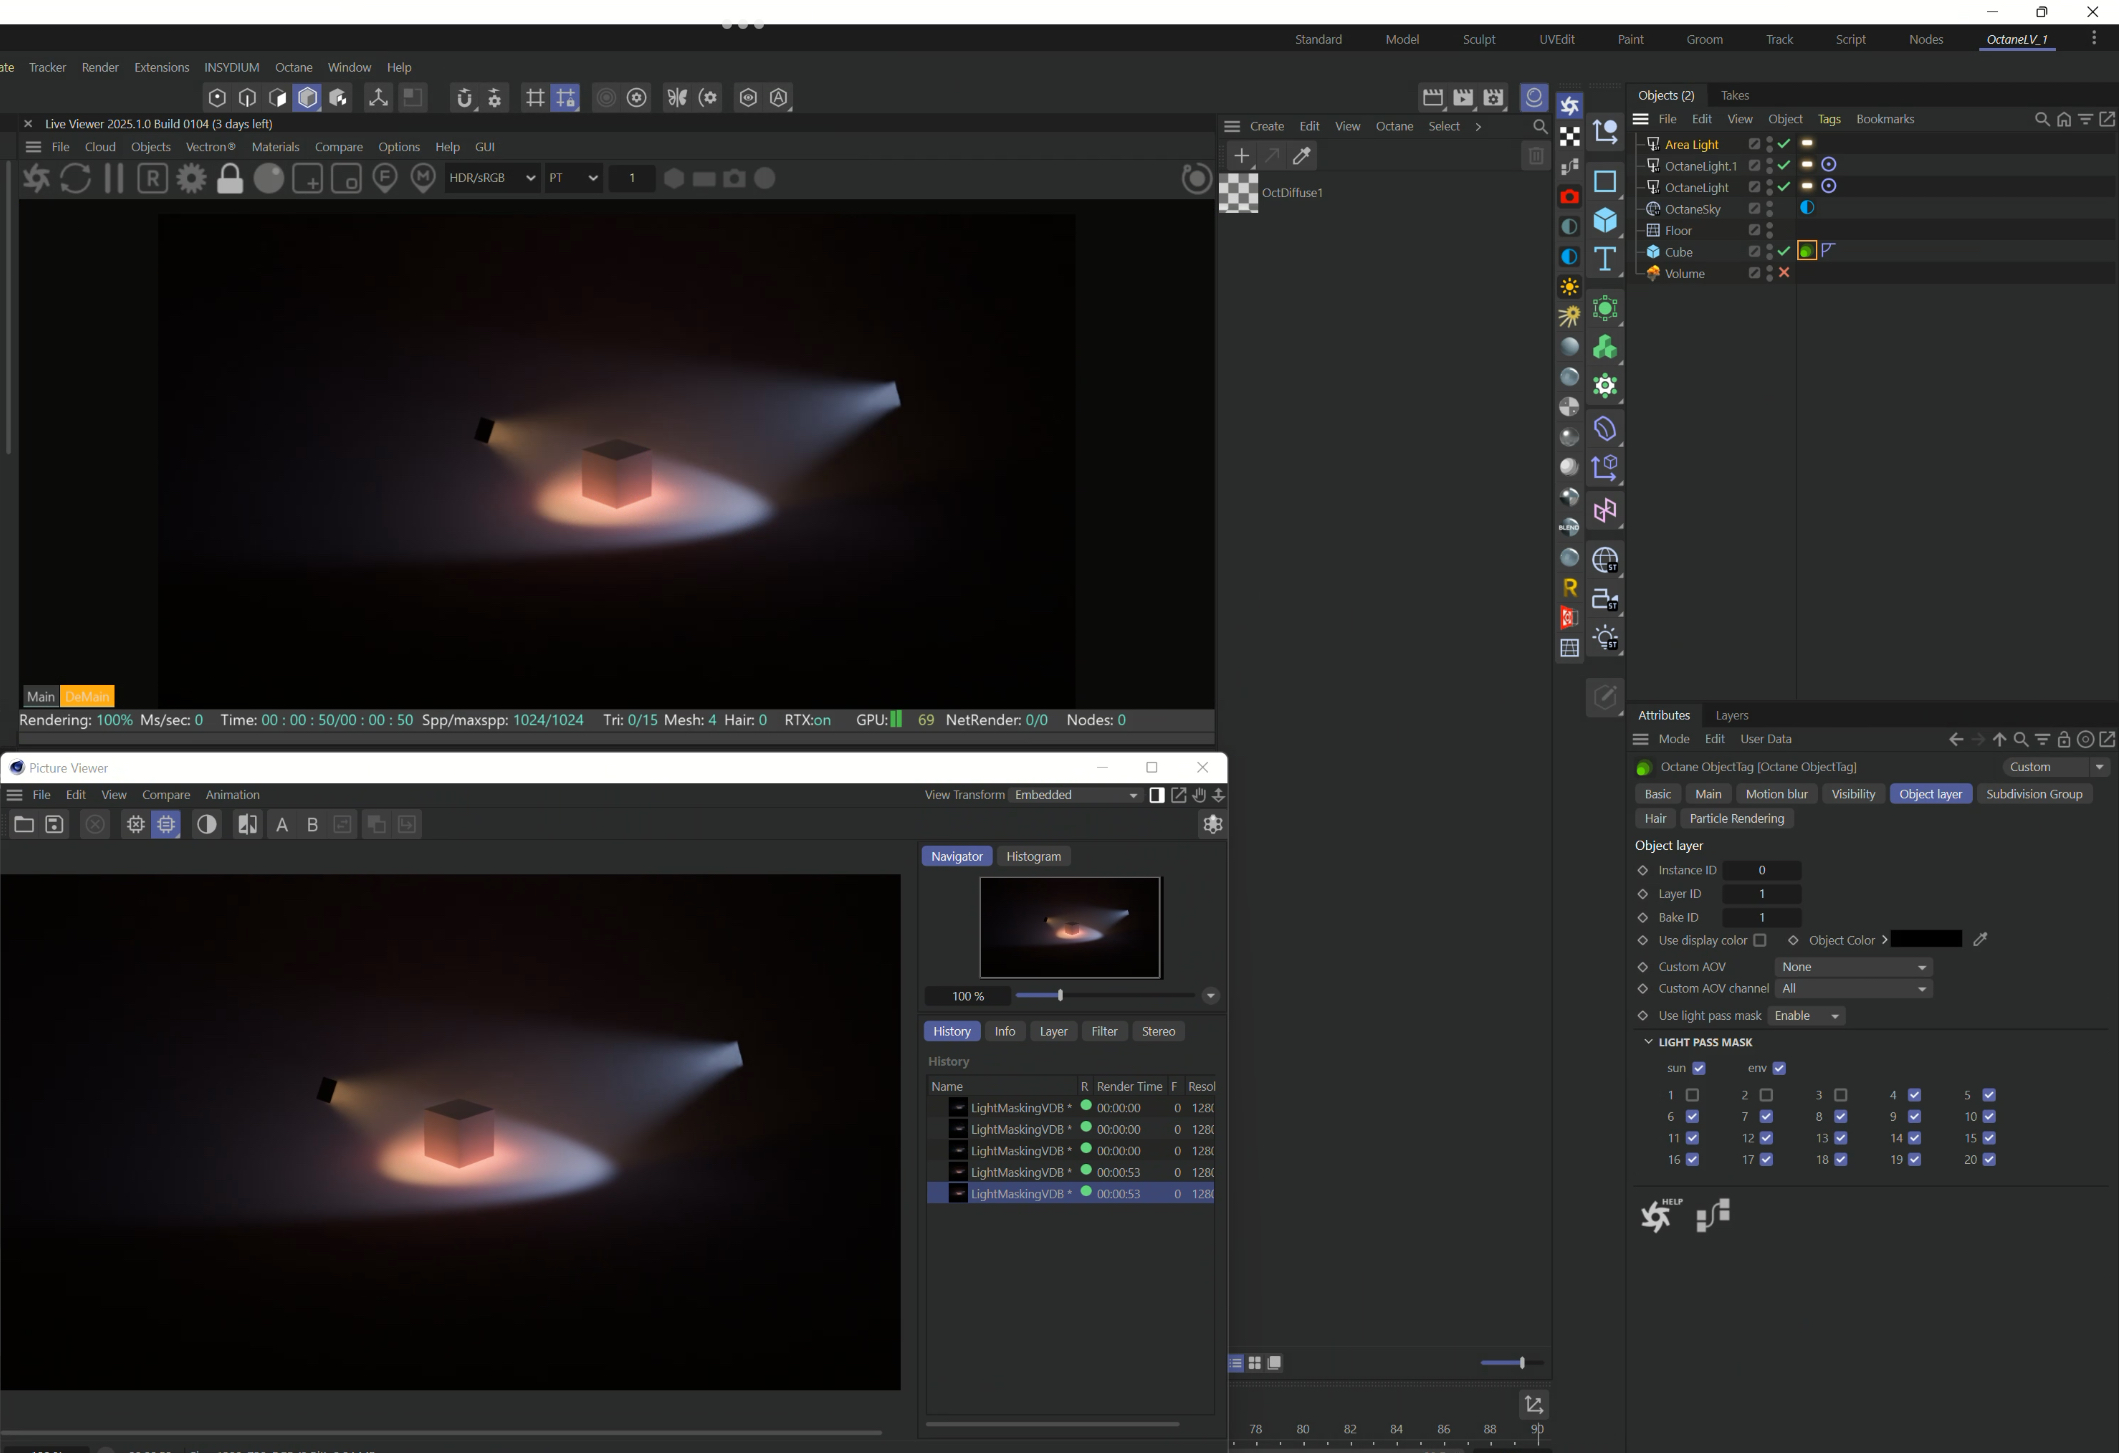Click the lock resolution padlock icon
Viewport: 2119px width, 1453px height.
pos(230,178)
